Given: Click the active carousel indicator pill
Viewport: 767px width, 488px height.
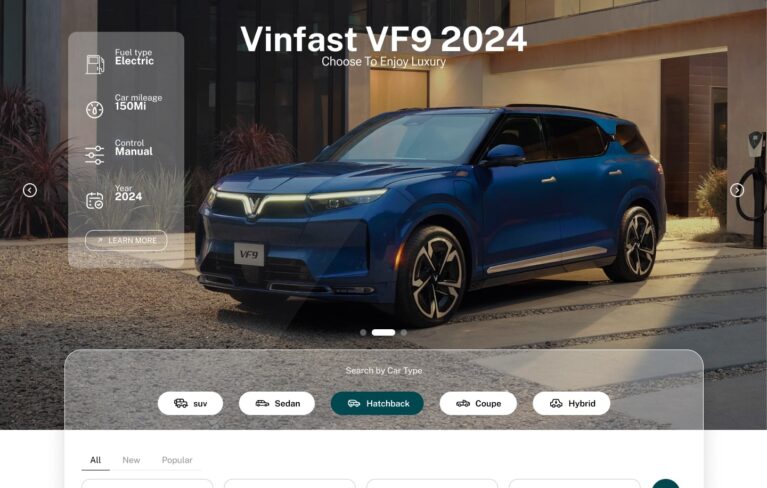Looking at the screenshot, I should click(384, 333).
